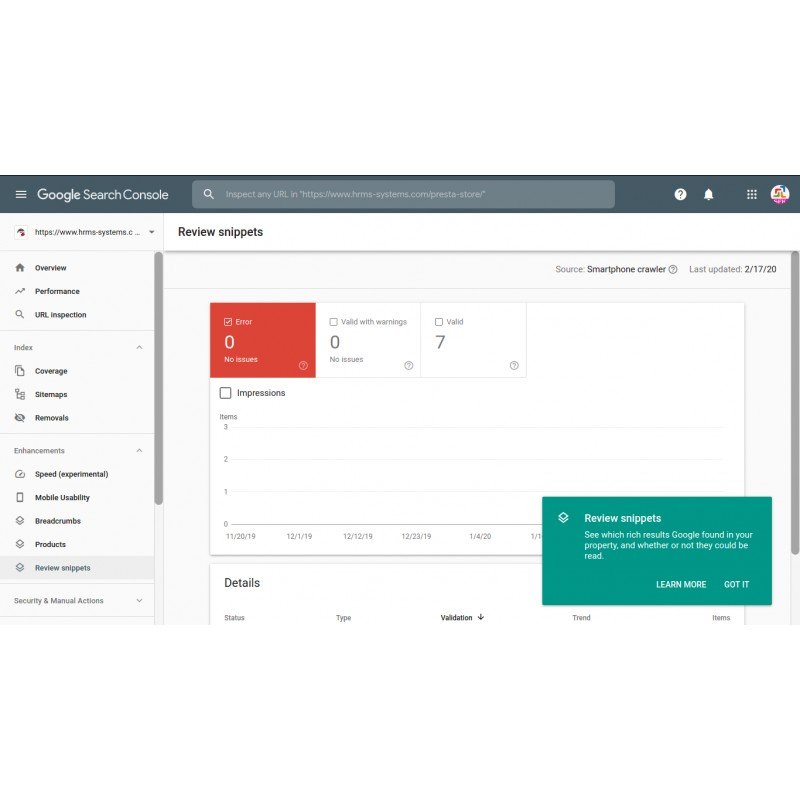
Task: Click the Sitemaps tree icon
Action: (x=20, y=394)
